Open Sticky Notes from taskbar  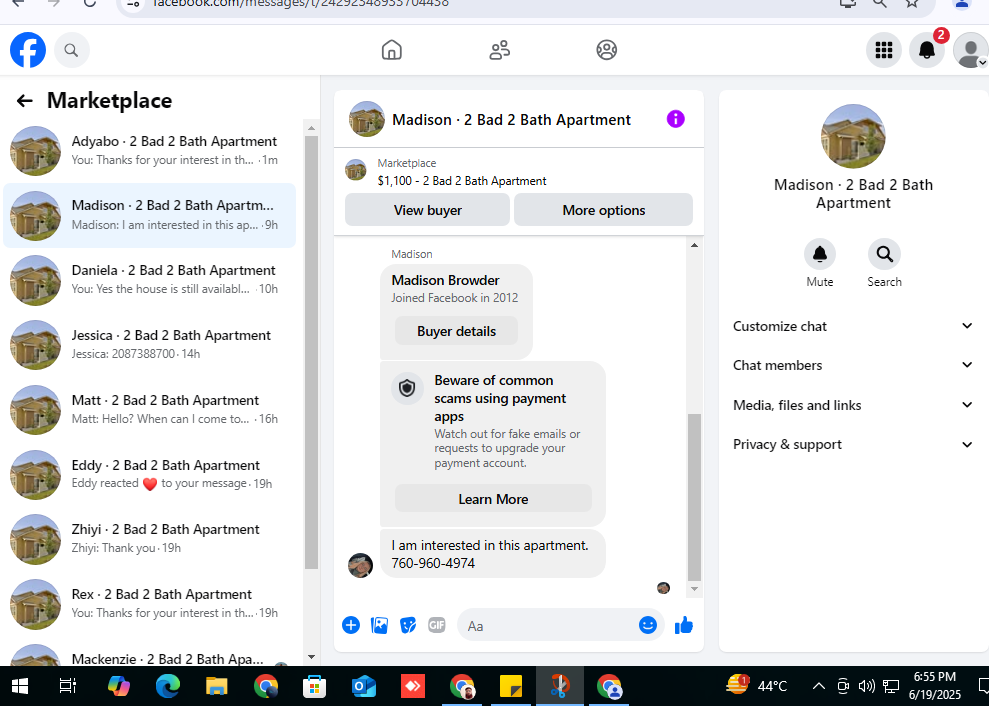[511, 686]
